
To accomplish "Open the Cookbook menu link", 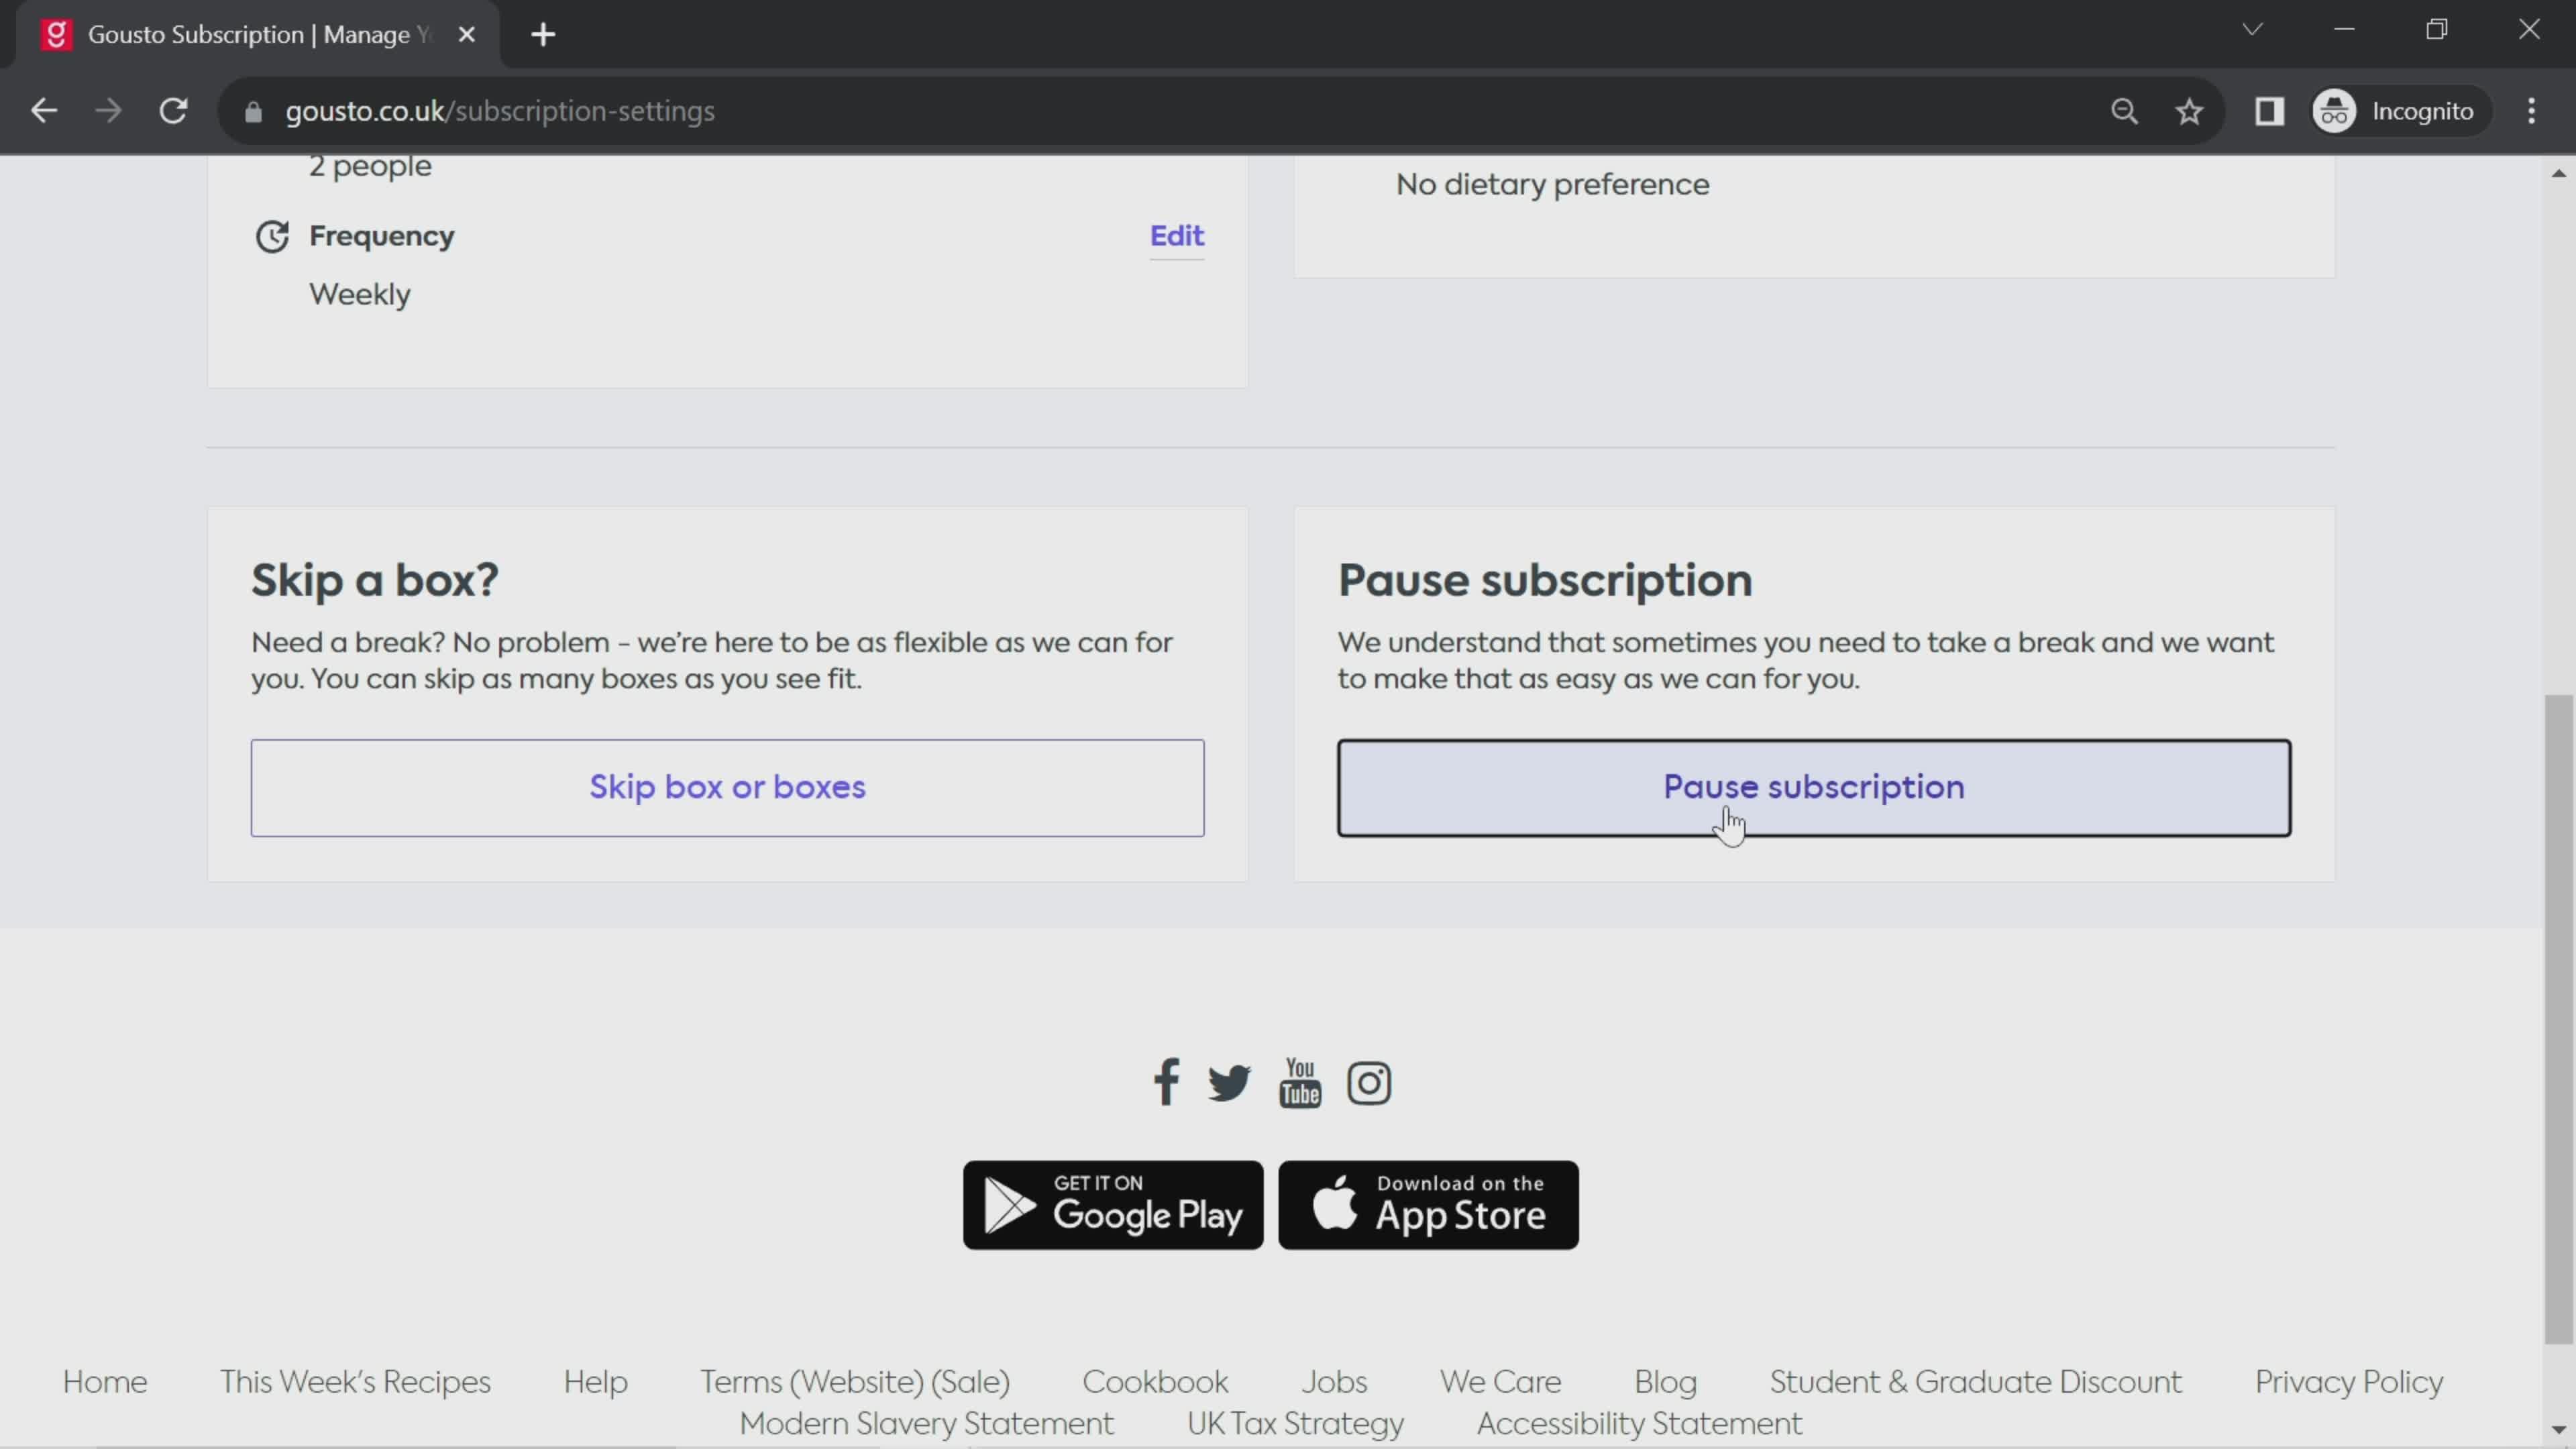I will (x=1155, y=1382).
